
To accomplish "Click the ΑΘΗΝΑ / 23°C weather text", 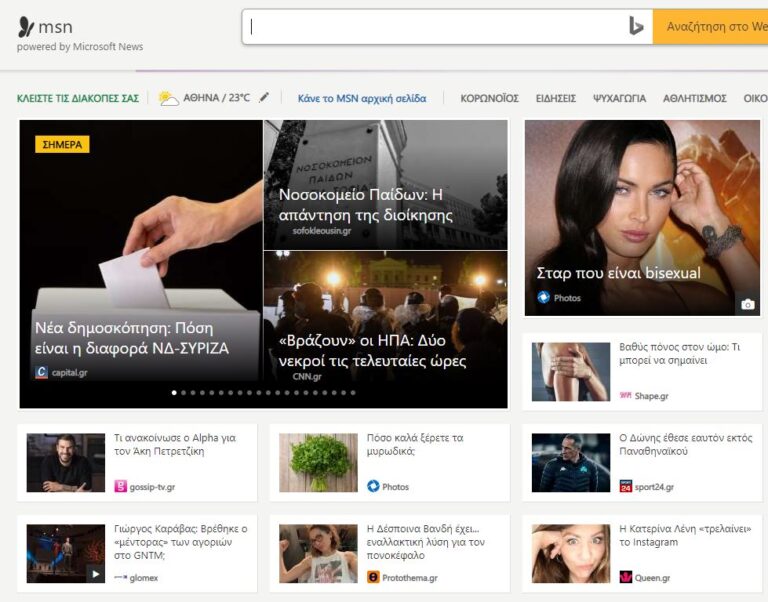I will pos(216,98).
